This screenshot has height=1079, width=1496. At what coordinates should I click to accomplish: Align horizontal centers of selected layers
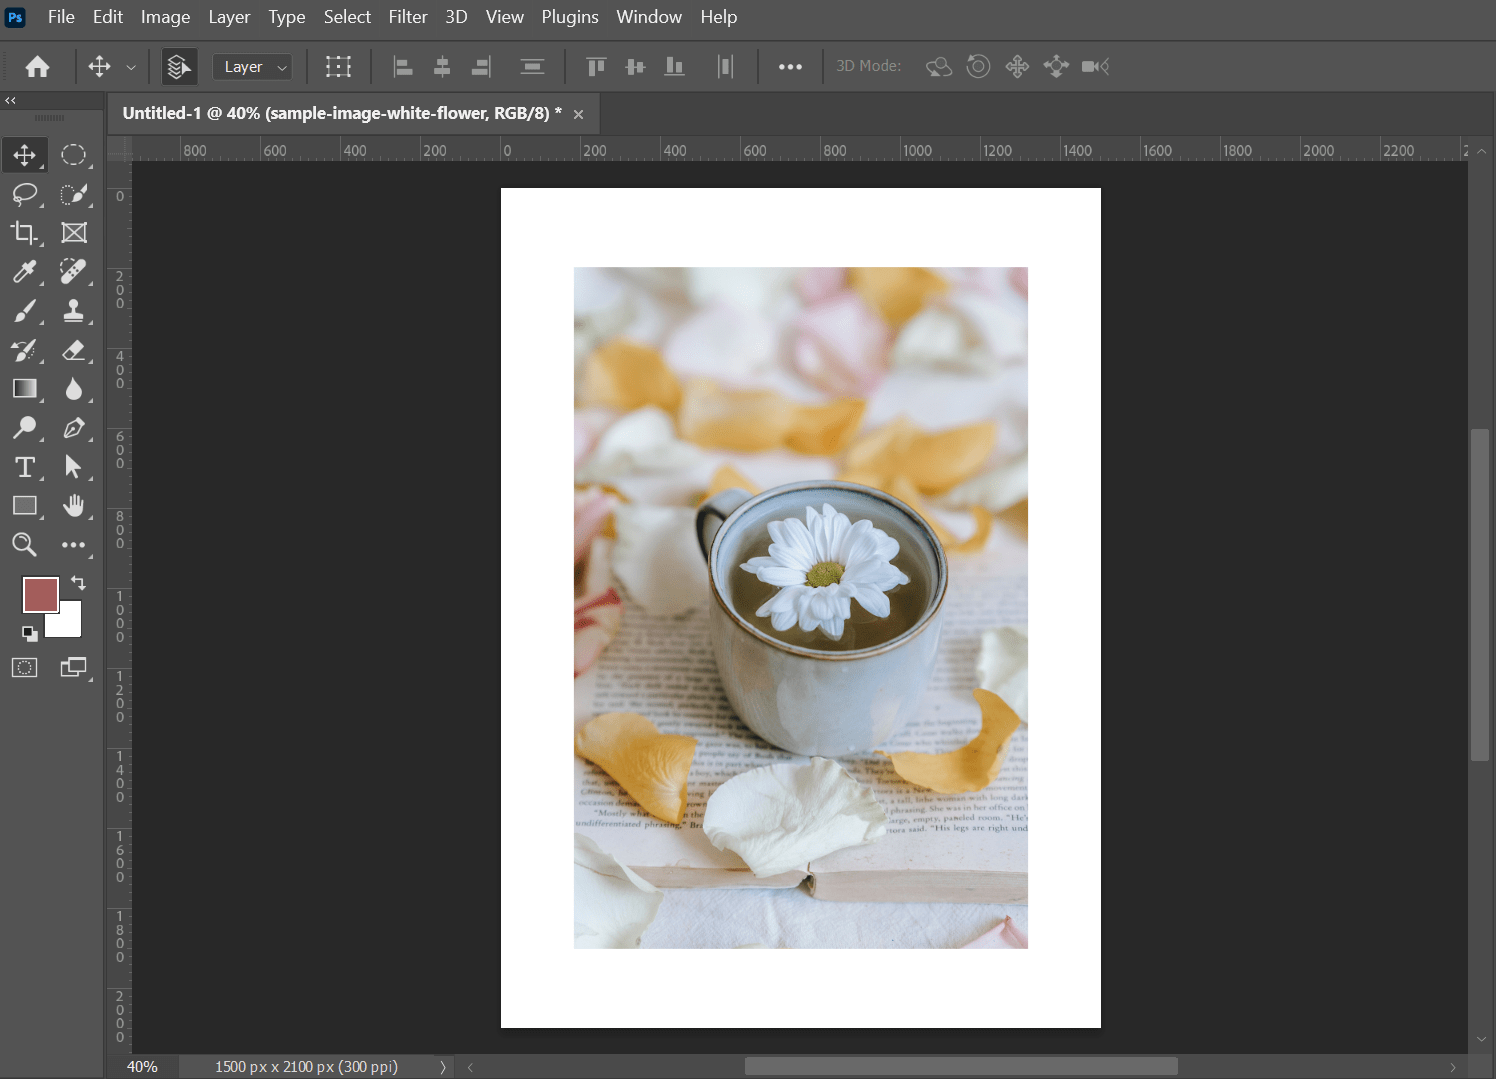coord(442,66)
